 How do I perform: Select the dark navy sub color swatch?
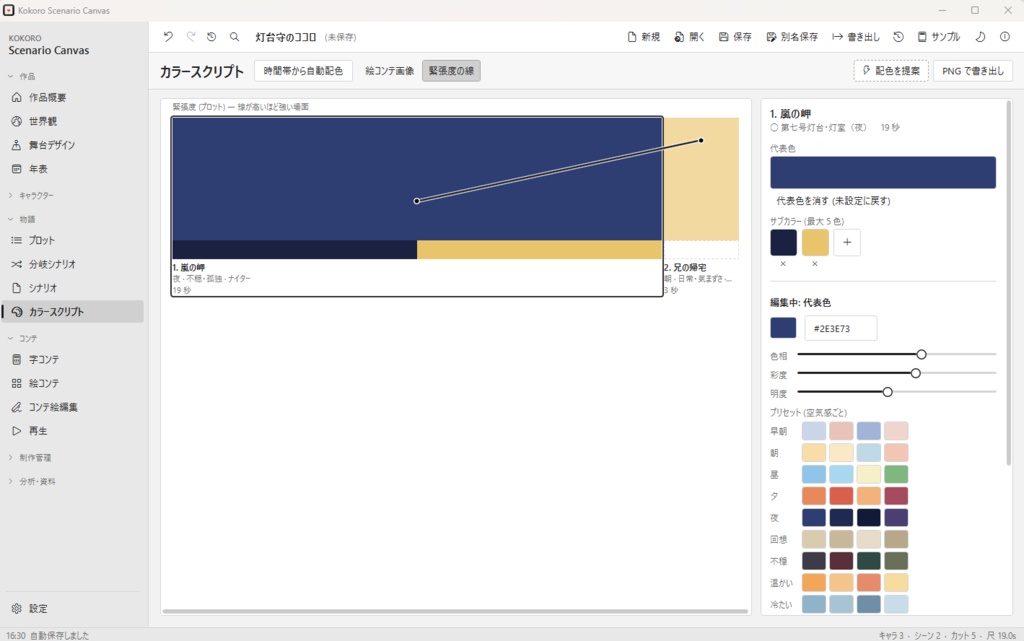(783, 242)
